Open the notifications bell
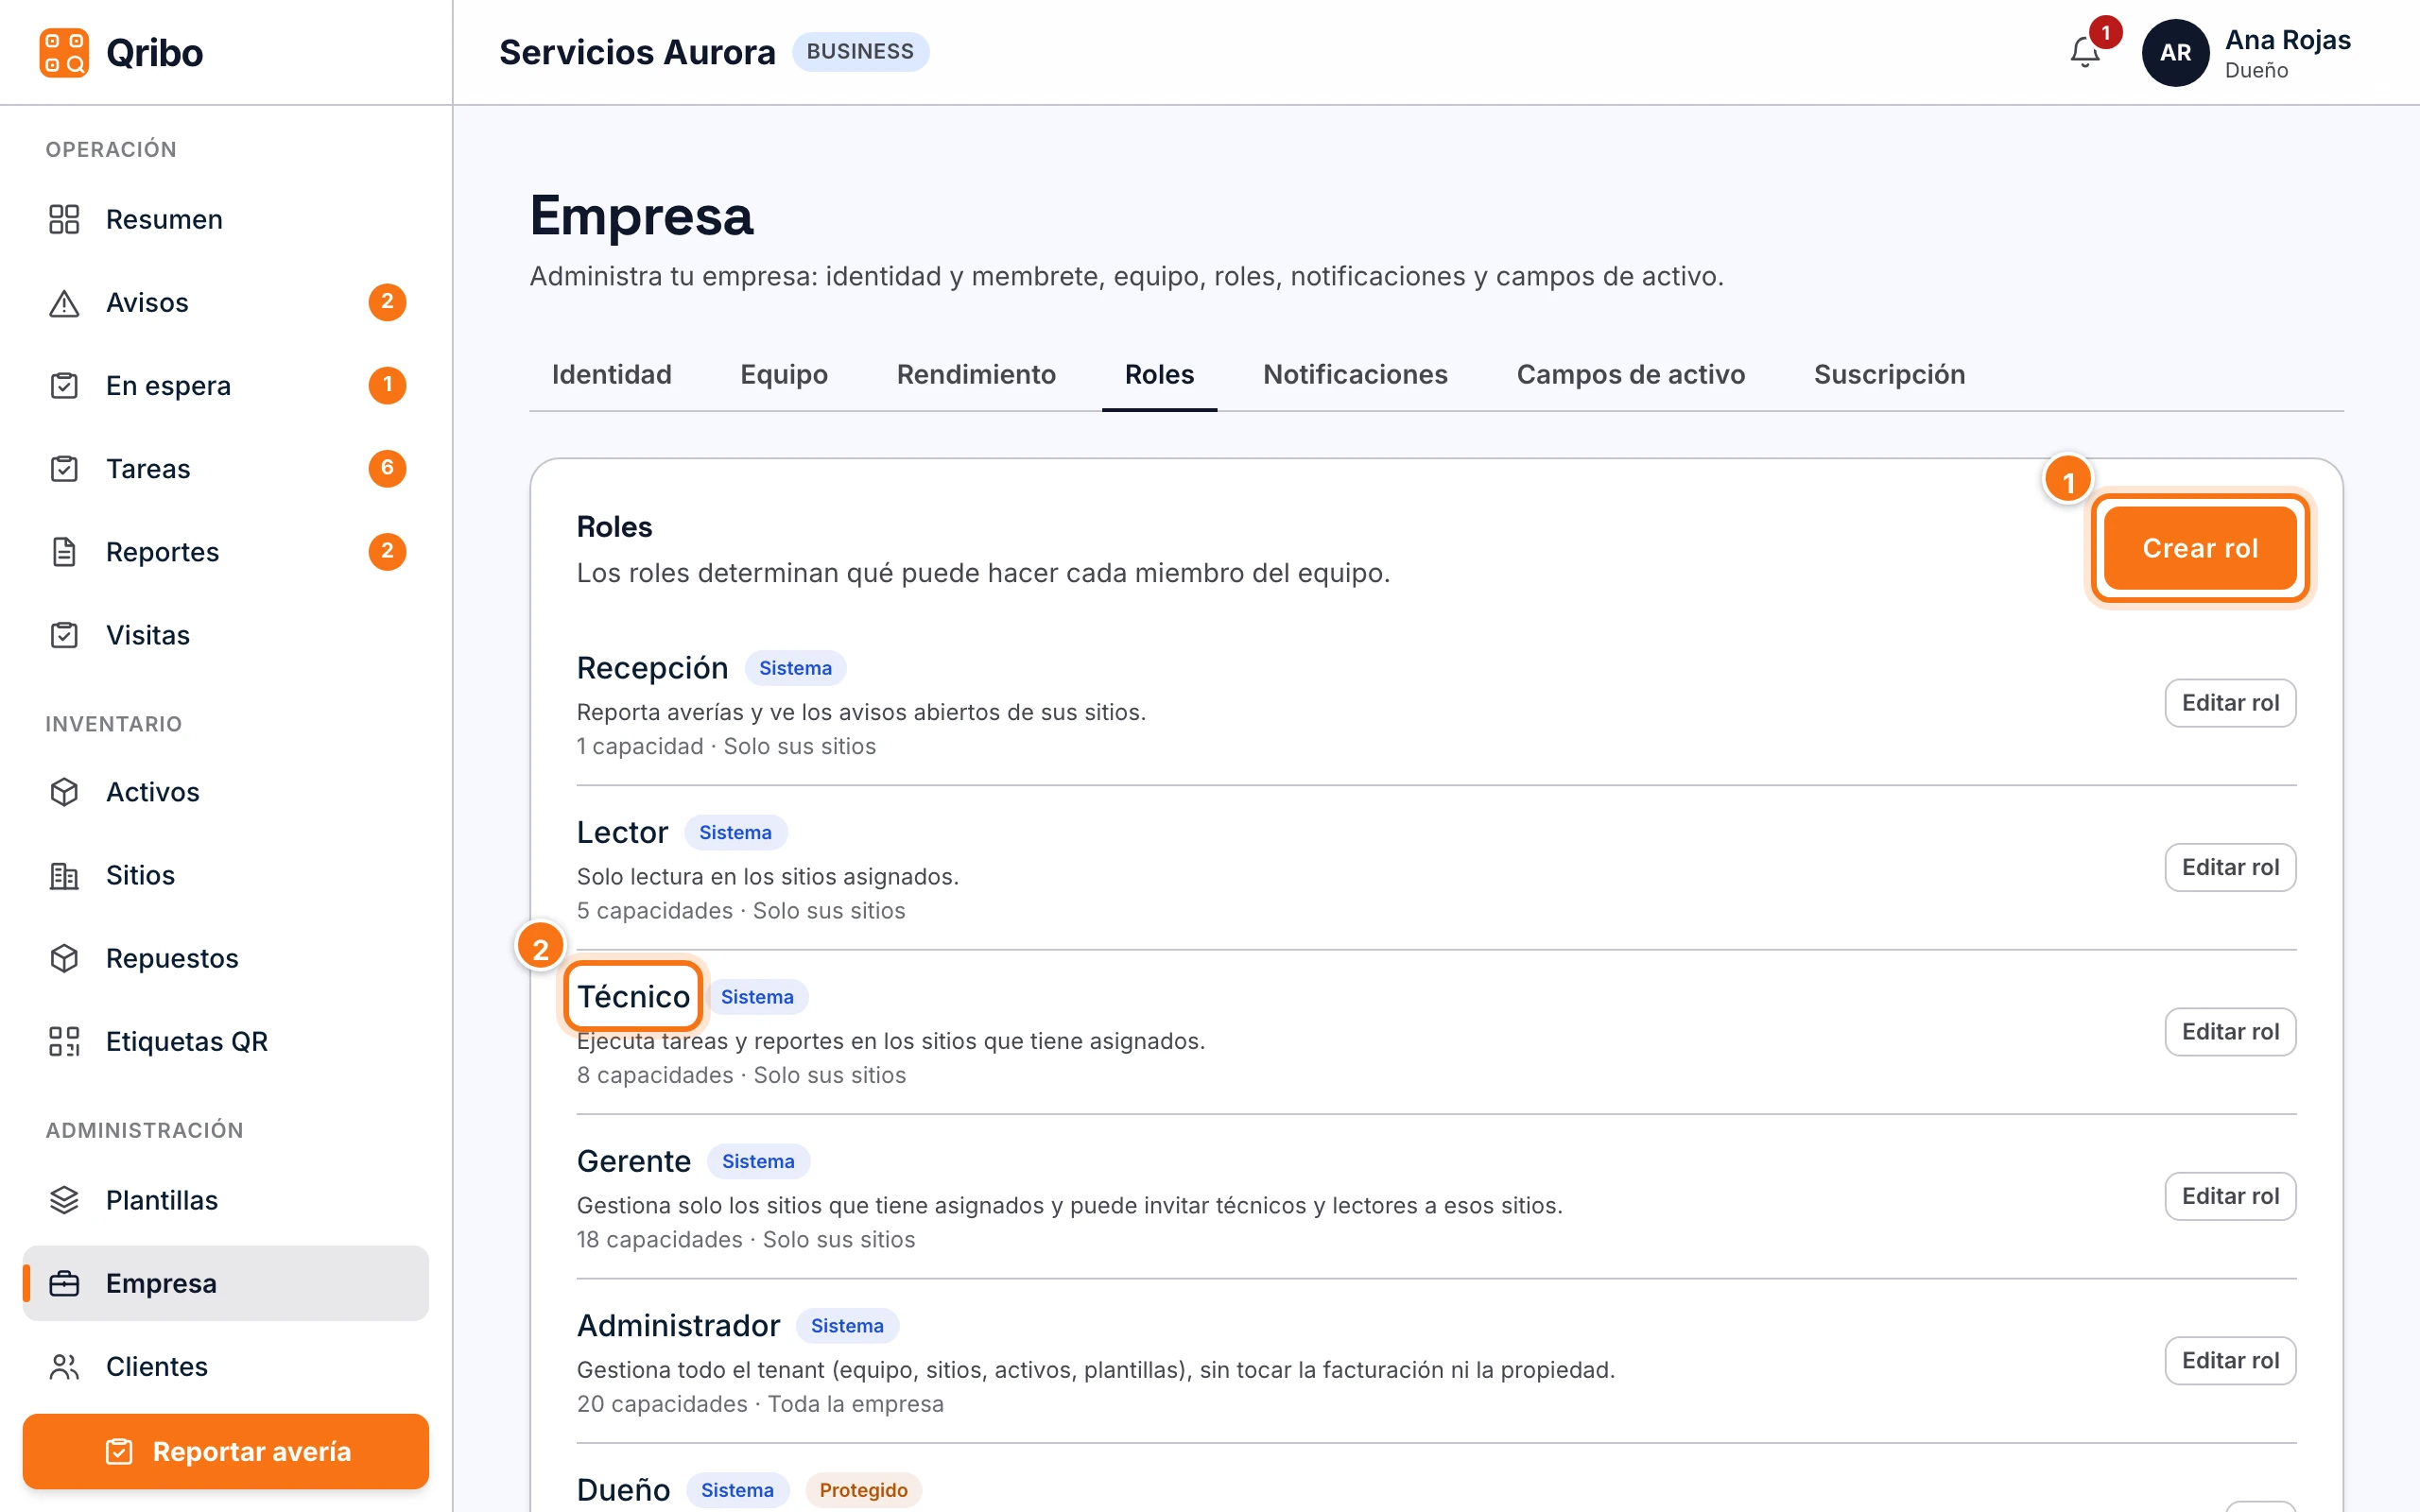The image size is (2420, 1512). [2084, 52]
